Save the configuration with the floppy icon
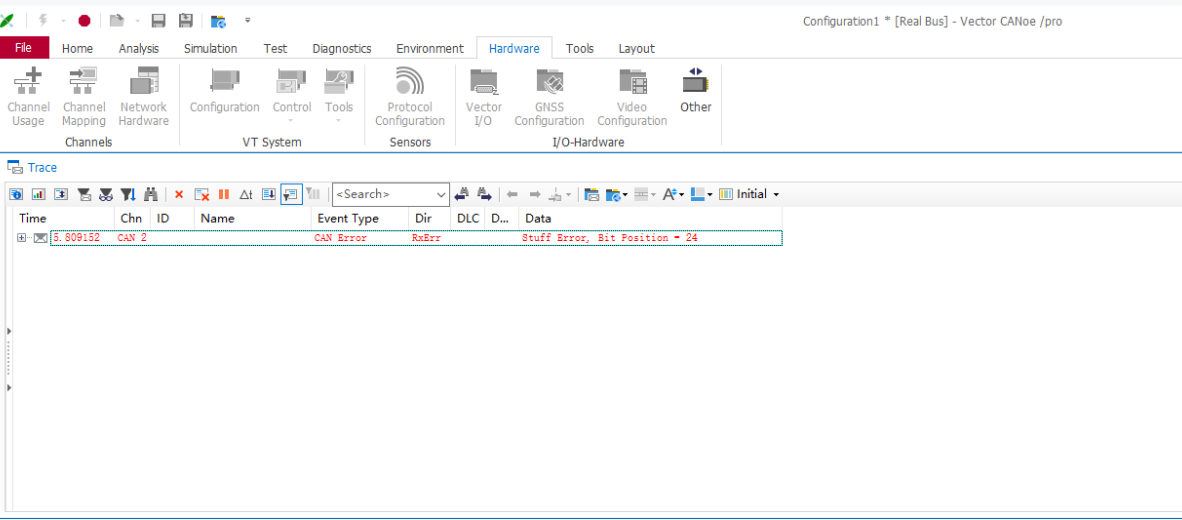The width and height of the screenshot is (1182, 520). [x=158, y=20]
